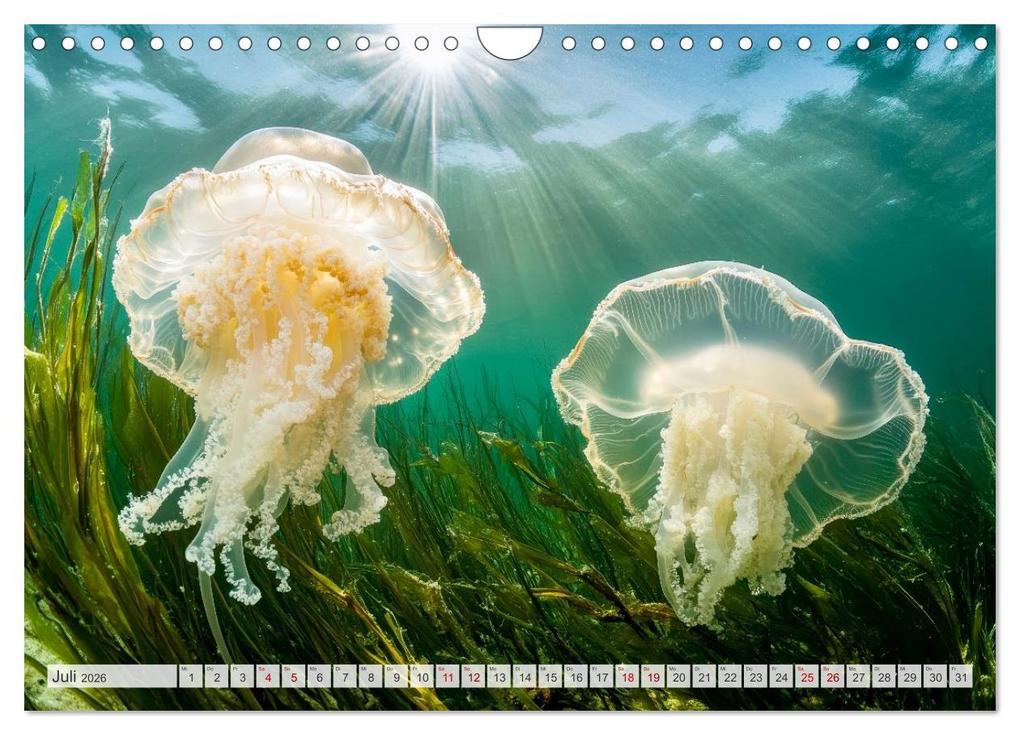Pick day 29 in the date strip

point(909,677)
